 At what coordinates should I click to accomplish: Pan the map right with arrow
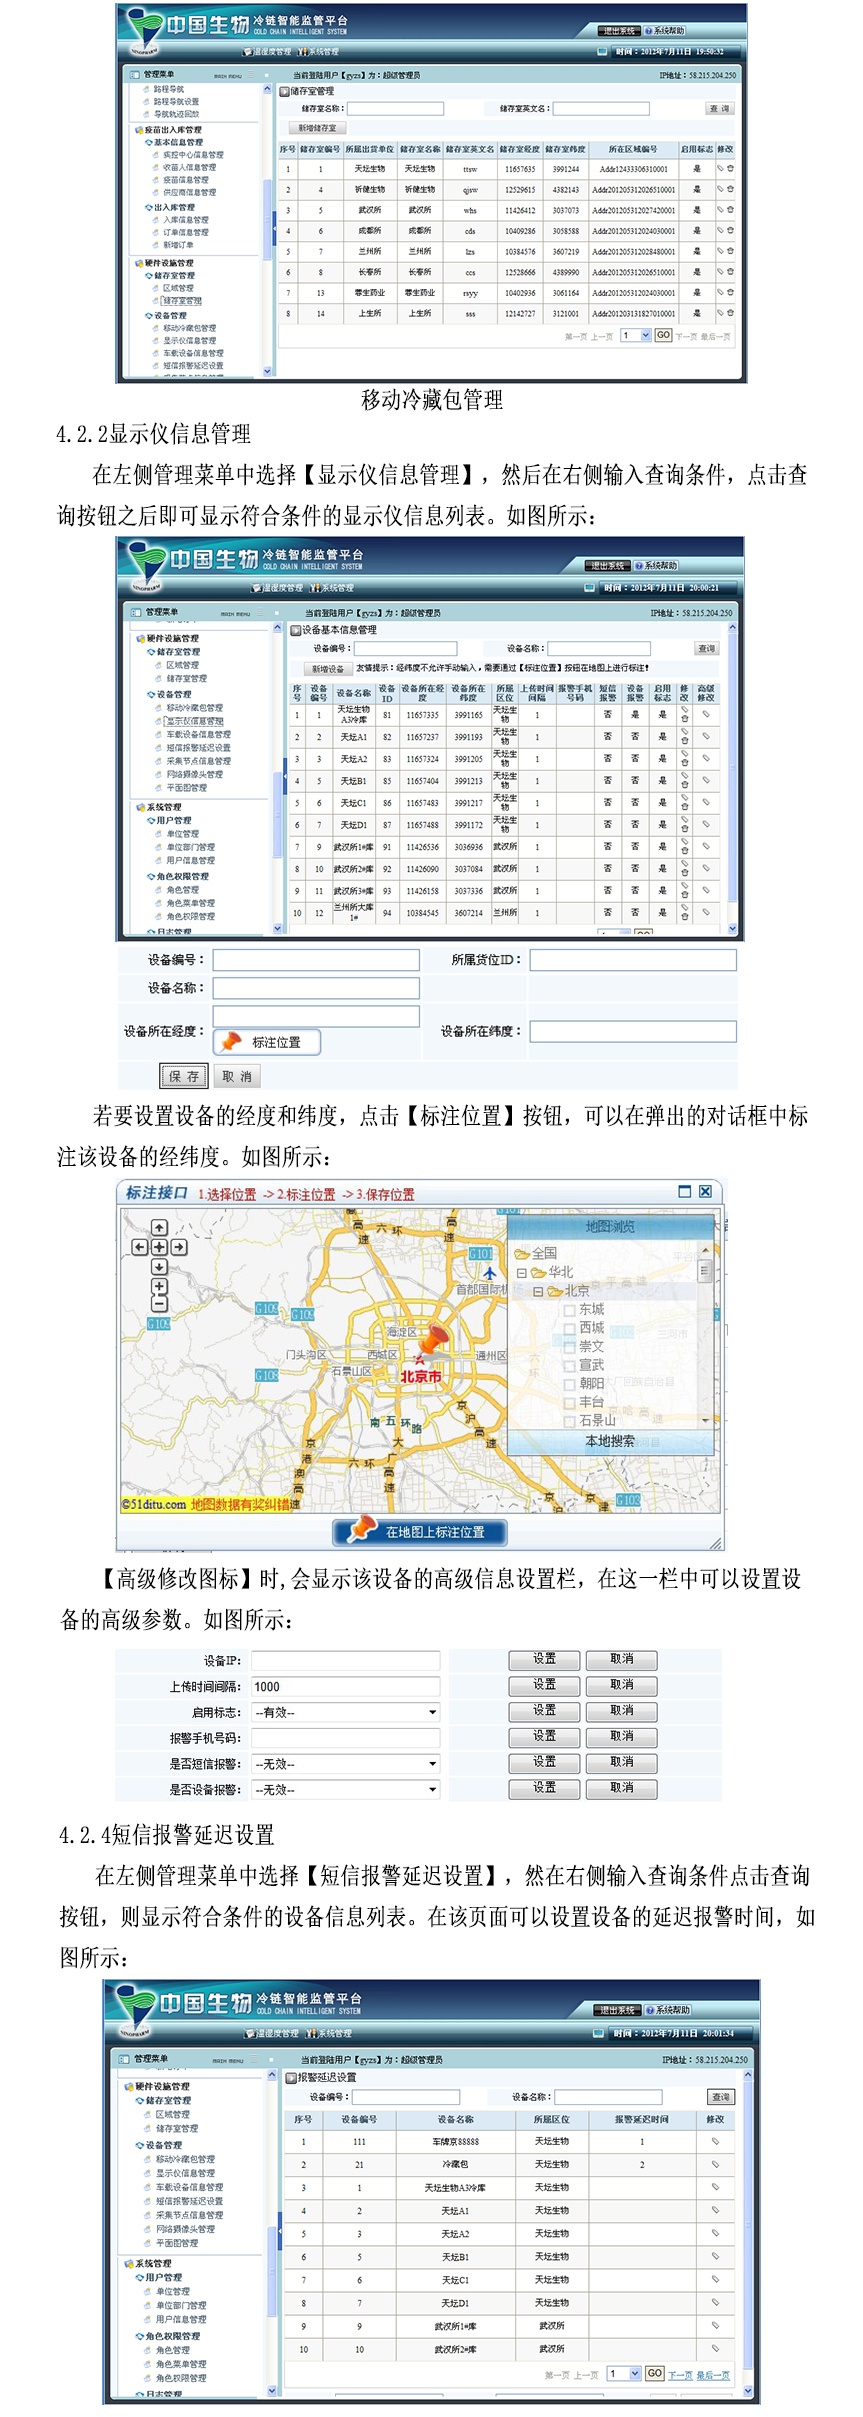coord(178,1247)
